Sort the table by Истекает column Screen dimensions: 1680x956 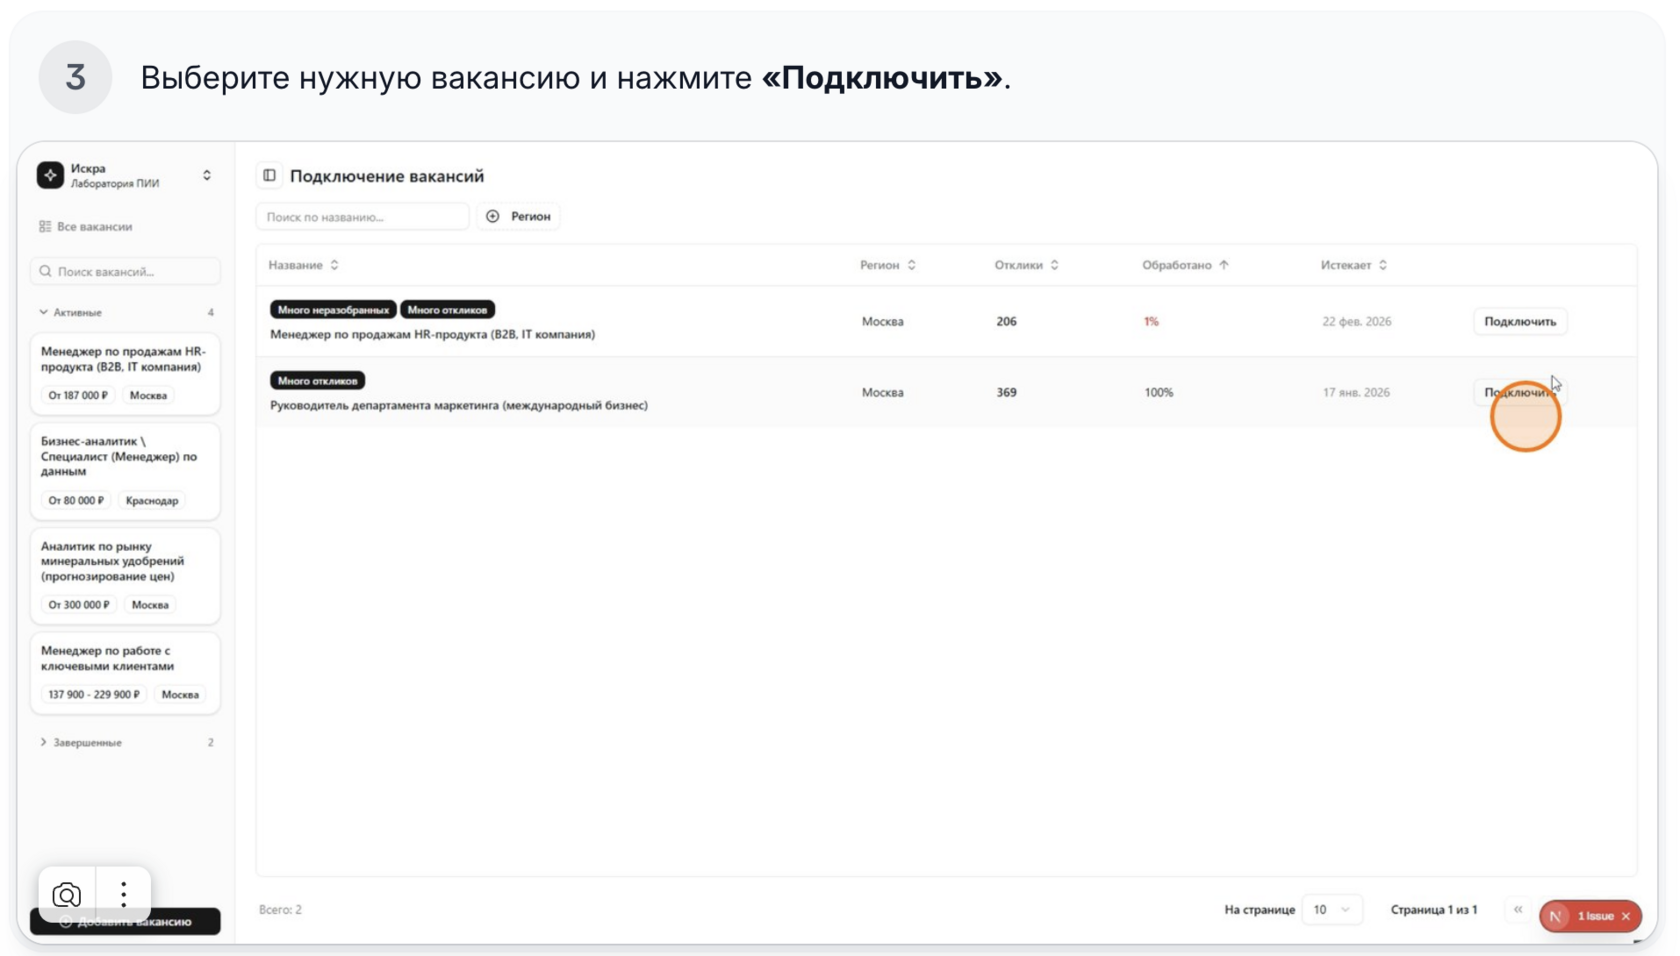[1354, 265]
